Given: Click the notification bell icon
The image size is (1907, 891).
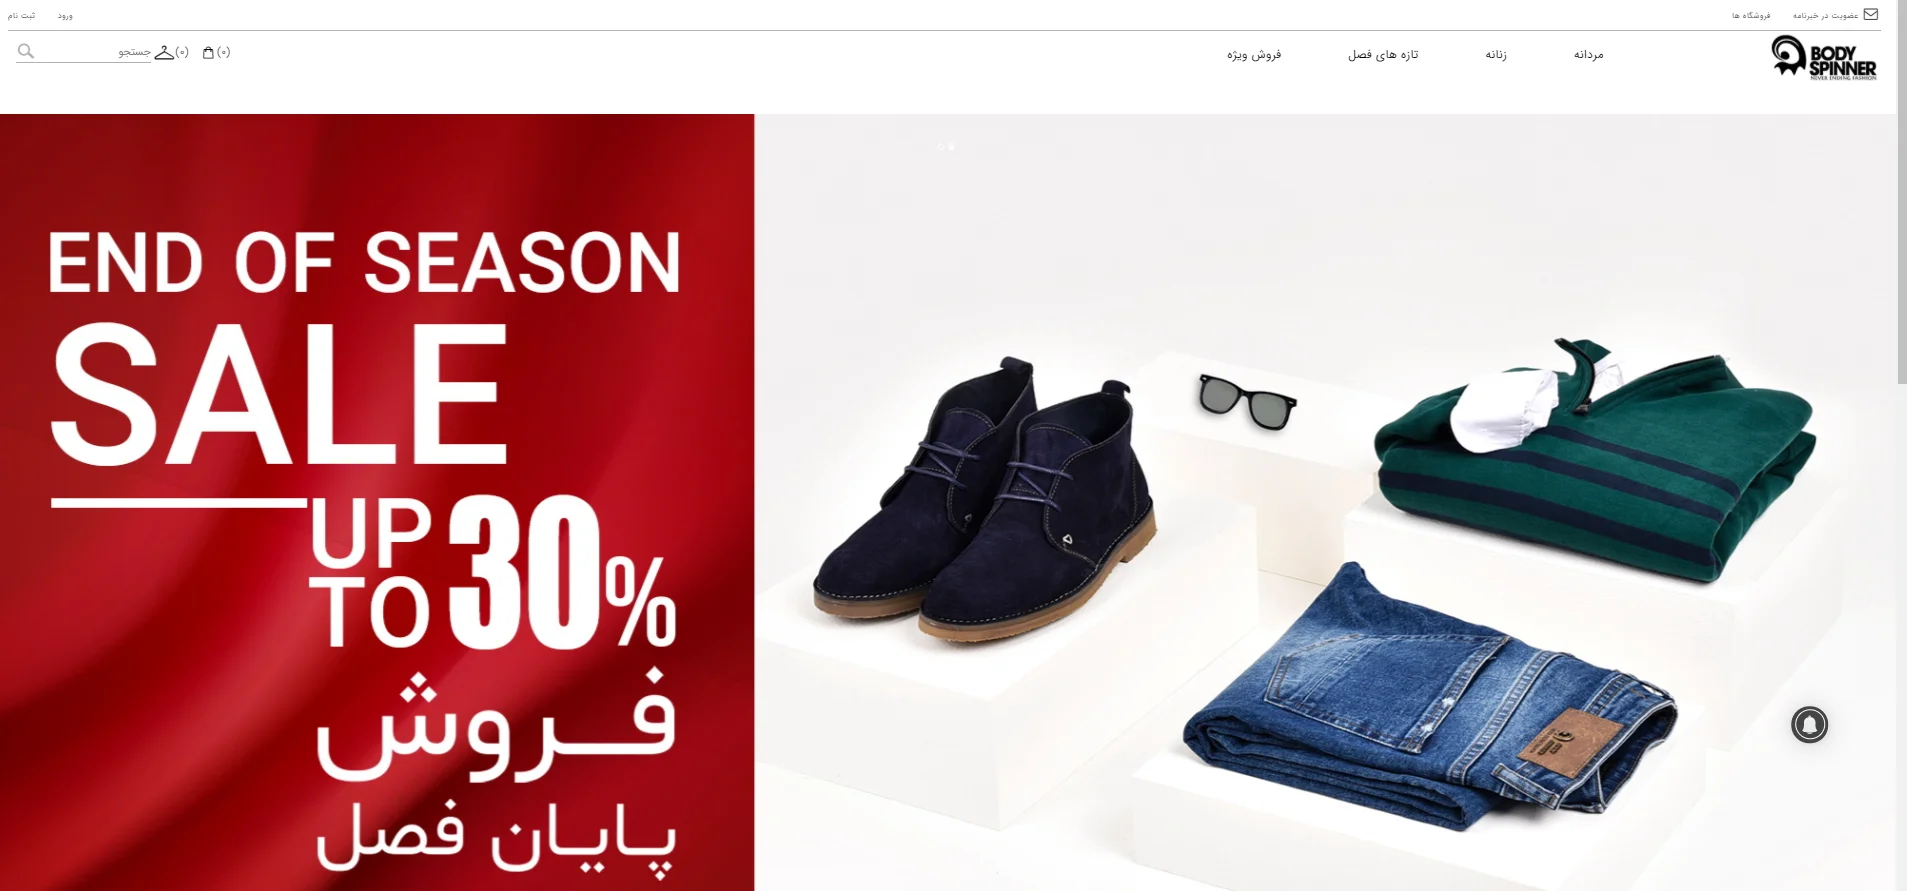Looking at the screenshot, I should 1809,724.
